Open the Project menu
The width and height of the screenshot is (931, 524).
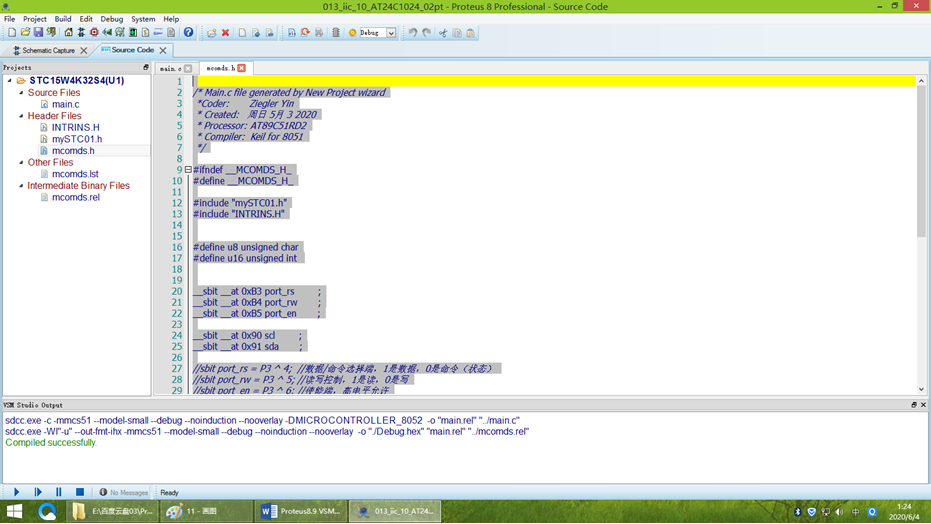click(34, 19)
